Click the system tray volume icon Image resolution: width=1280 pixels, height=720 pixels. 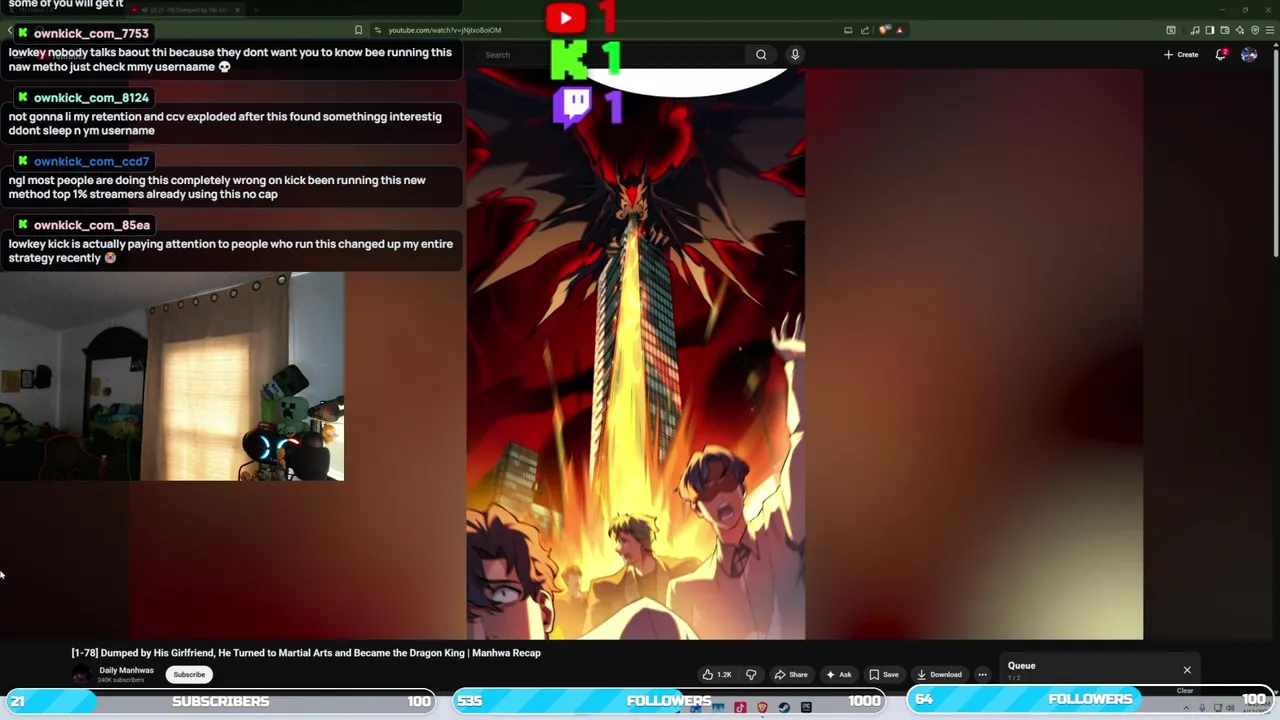tap(1230, 708)
